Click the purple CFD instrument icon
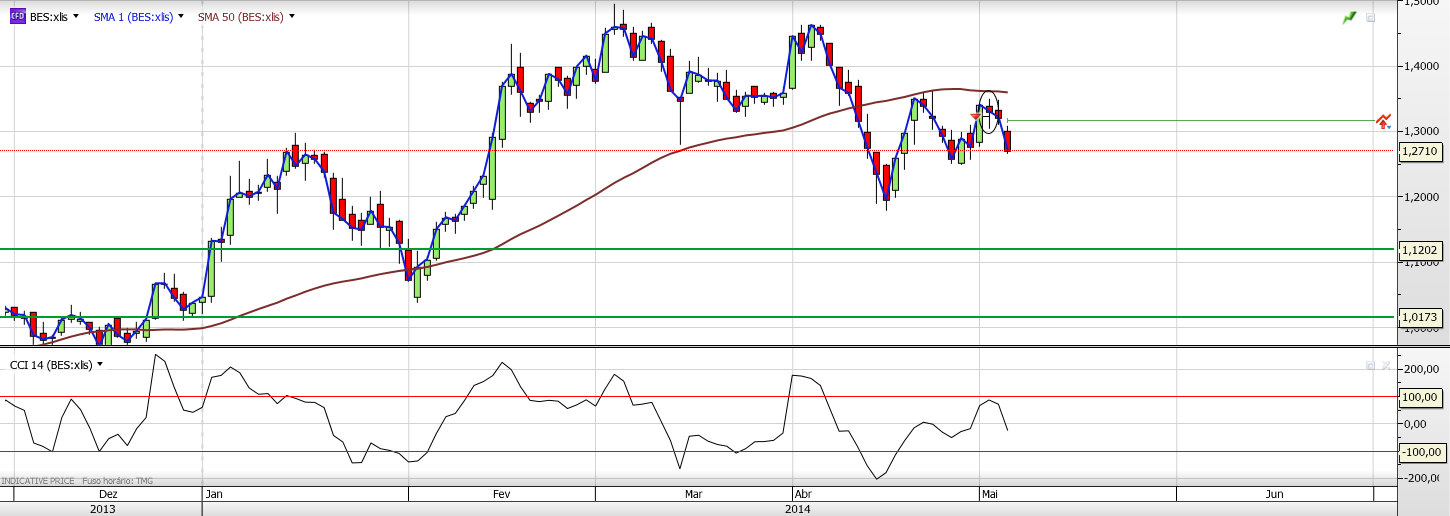This screenshot has height=516, width=1450. (17, 17)
